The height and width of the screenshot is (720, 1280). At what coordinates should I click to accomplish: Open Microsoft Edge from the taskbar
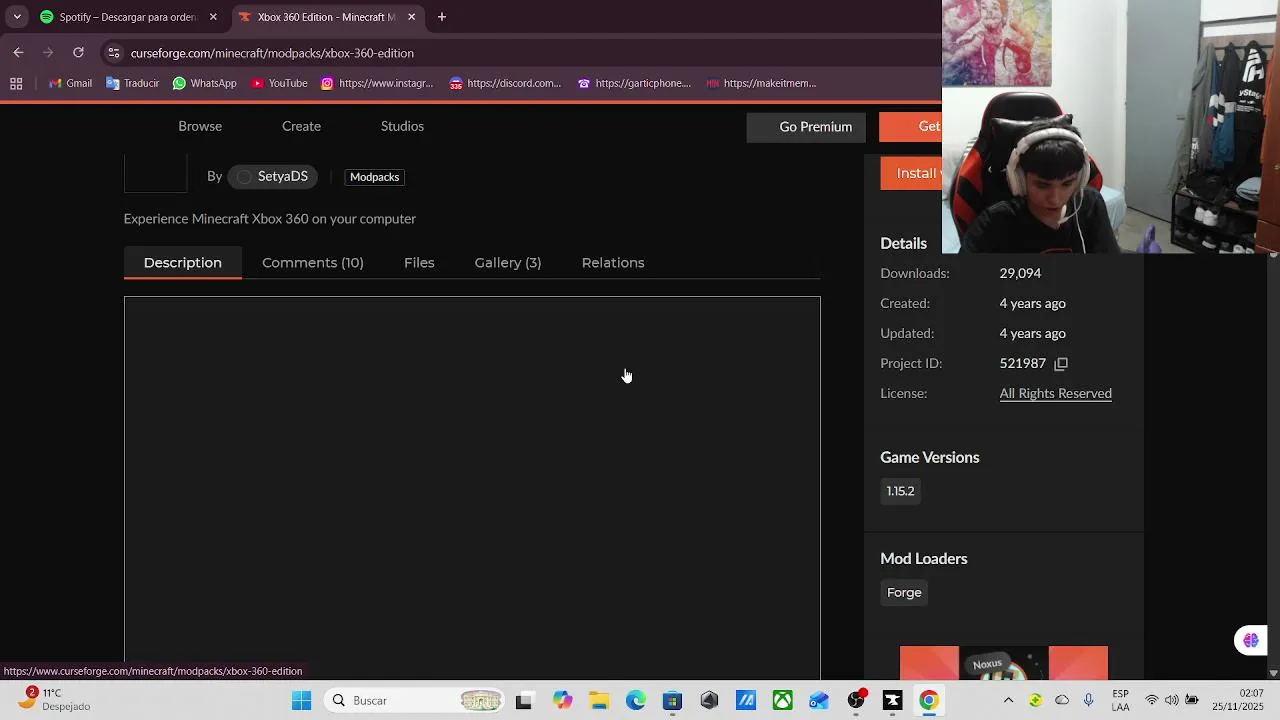click(x=636, y=701)
